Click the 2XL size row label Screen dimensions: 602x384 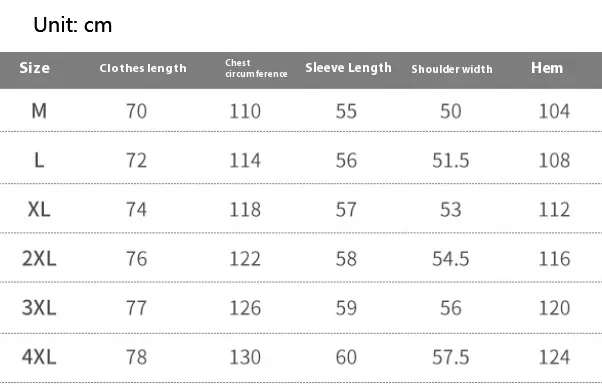click(39, 258)
